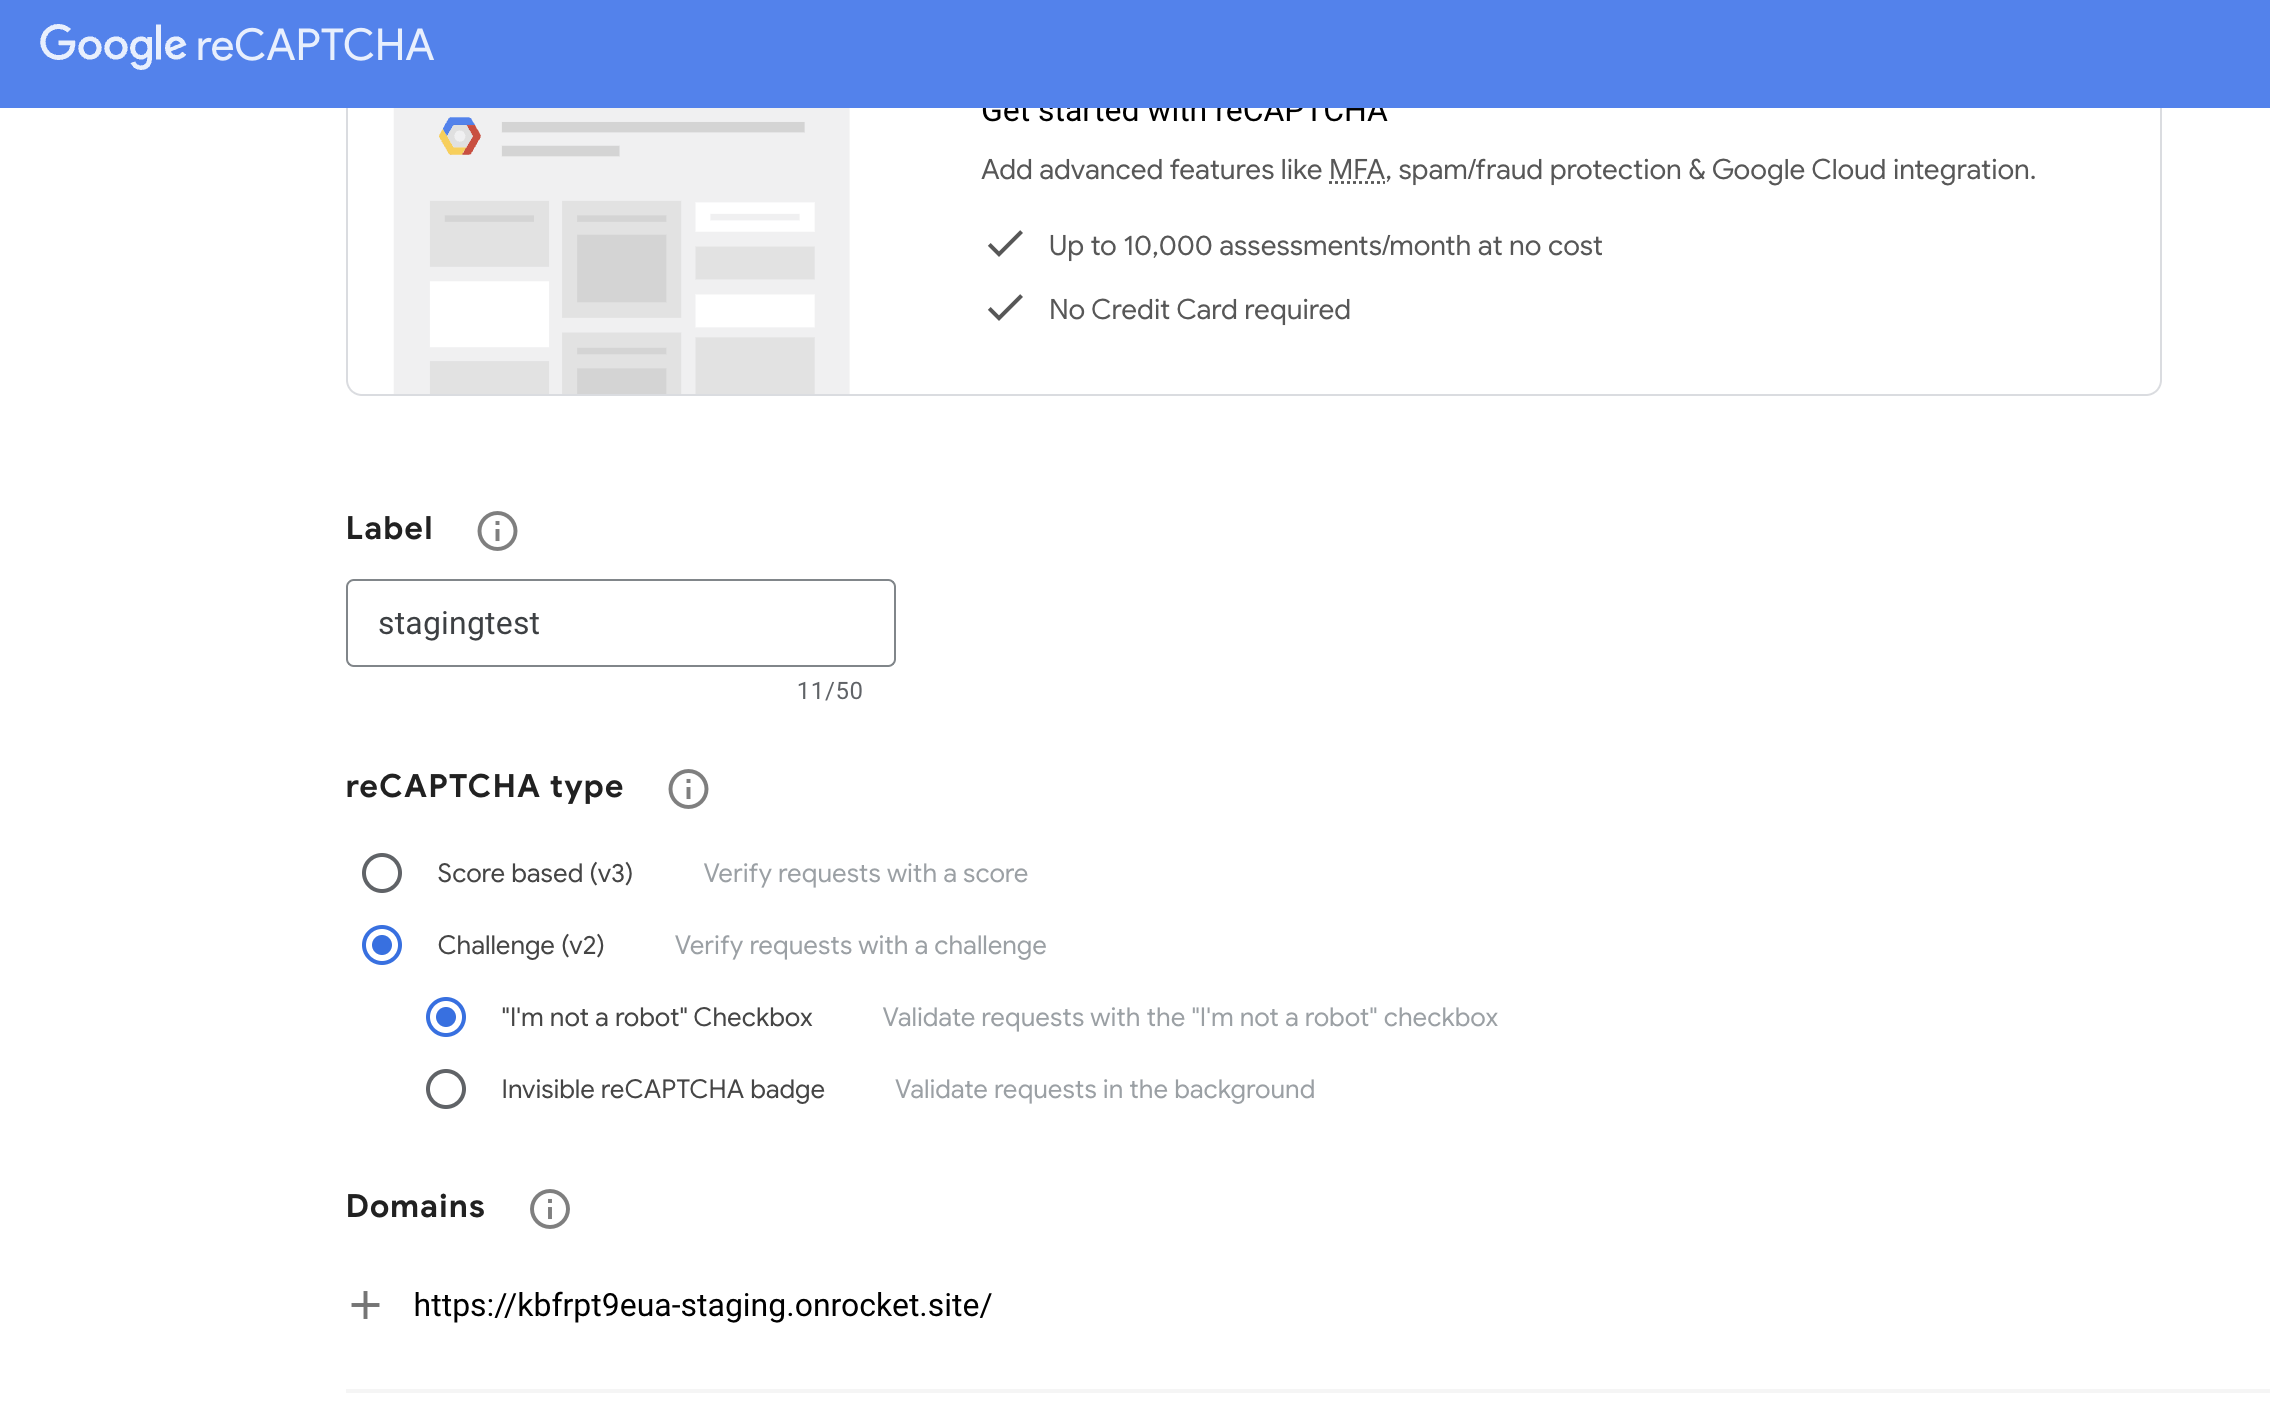This screenshot has width=2270, height=1424.
Task: Click the Google reCAPTCHA header logo
Action: pyautogui.click(x=236, y=45)
